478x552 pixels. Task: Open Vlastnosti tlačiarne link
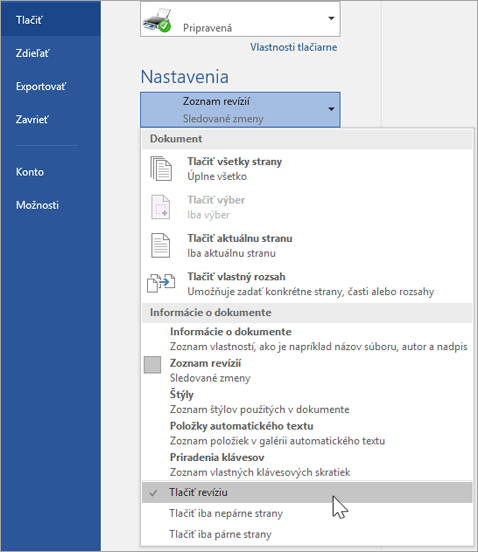click(x=294, y=47)
